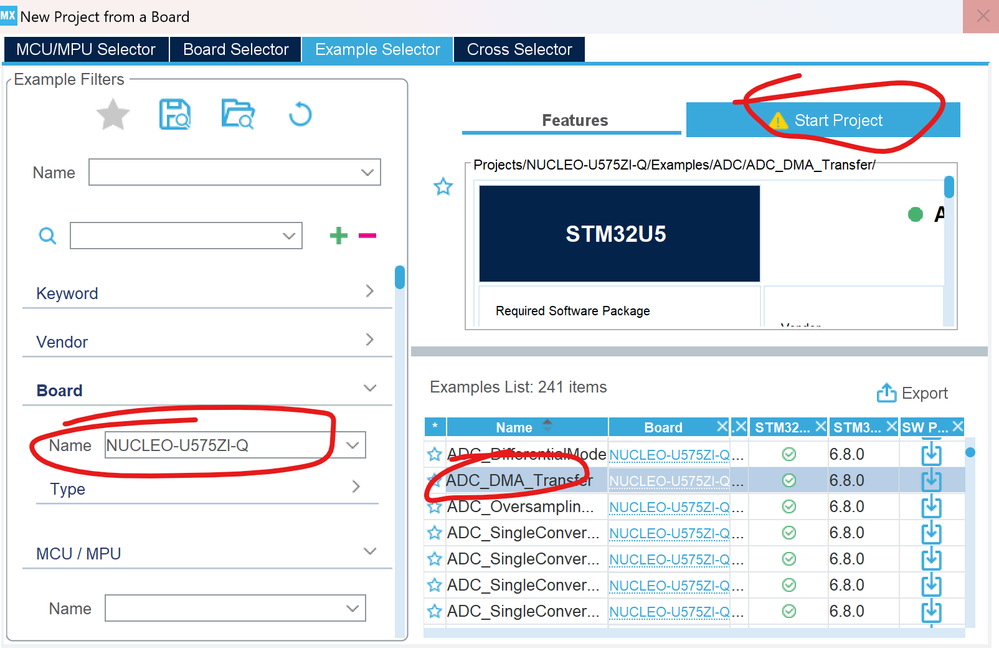Remove a search criterion with the pink minus
The height and width of the screenshot is (648, 999).
pos(368,236)
